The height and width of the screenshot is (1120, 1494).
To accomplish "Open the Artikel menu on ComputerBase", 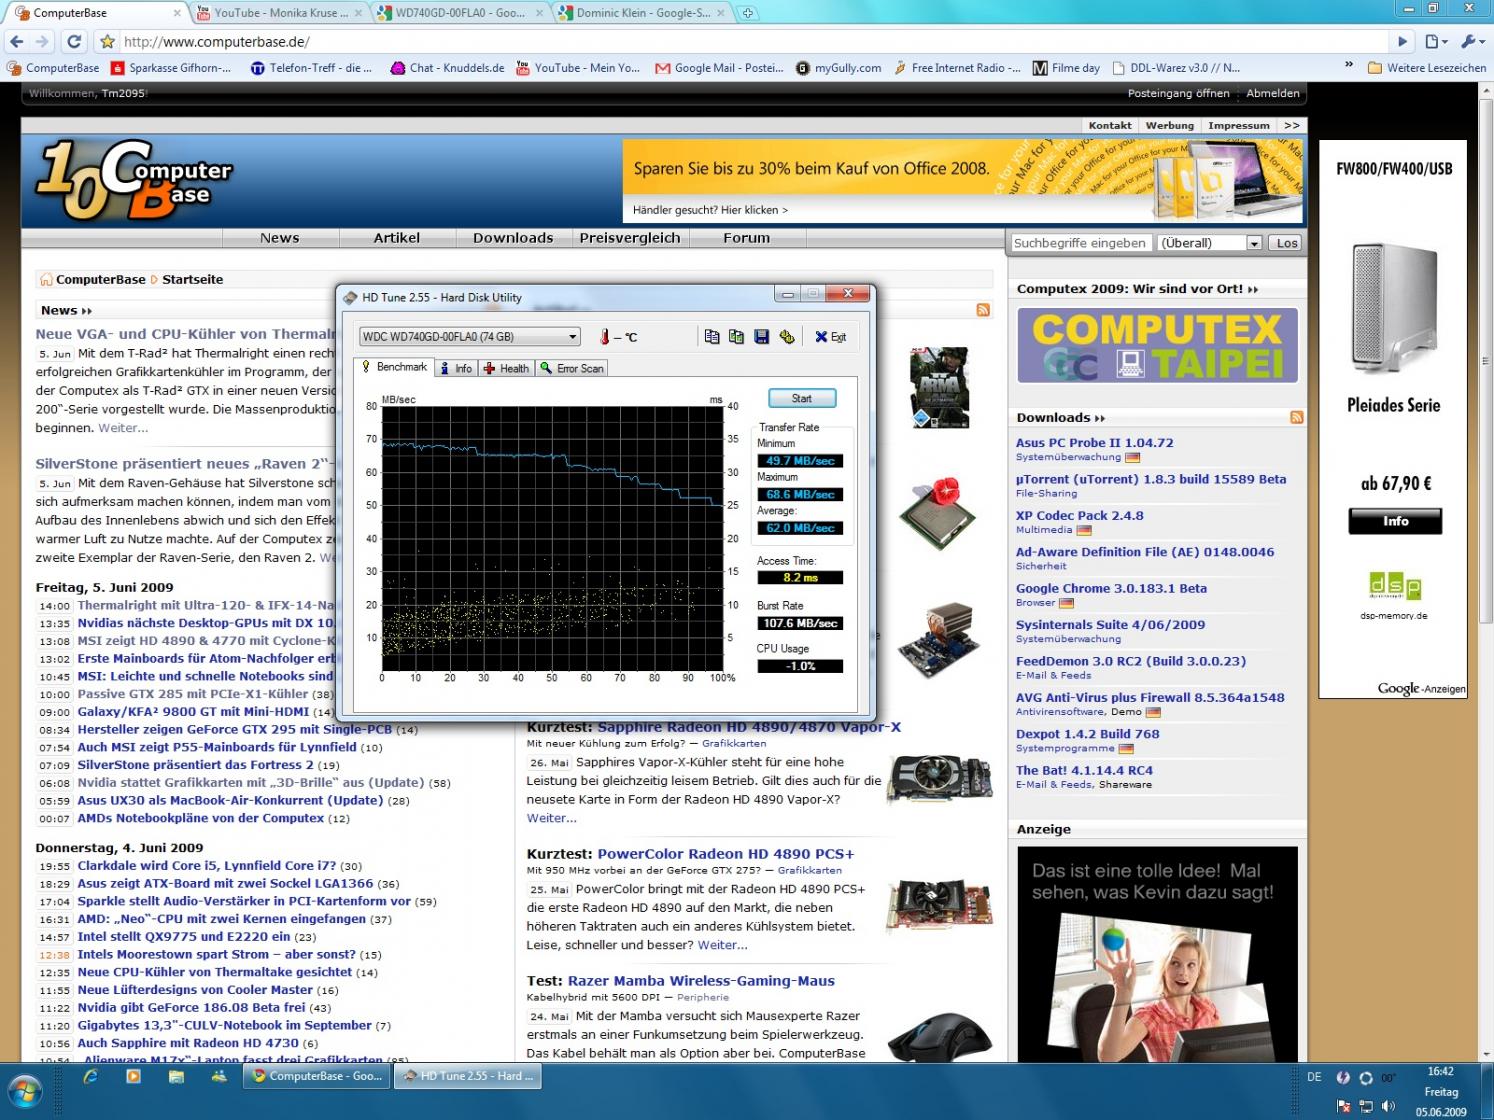I will coord(397,238).
